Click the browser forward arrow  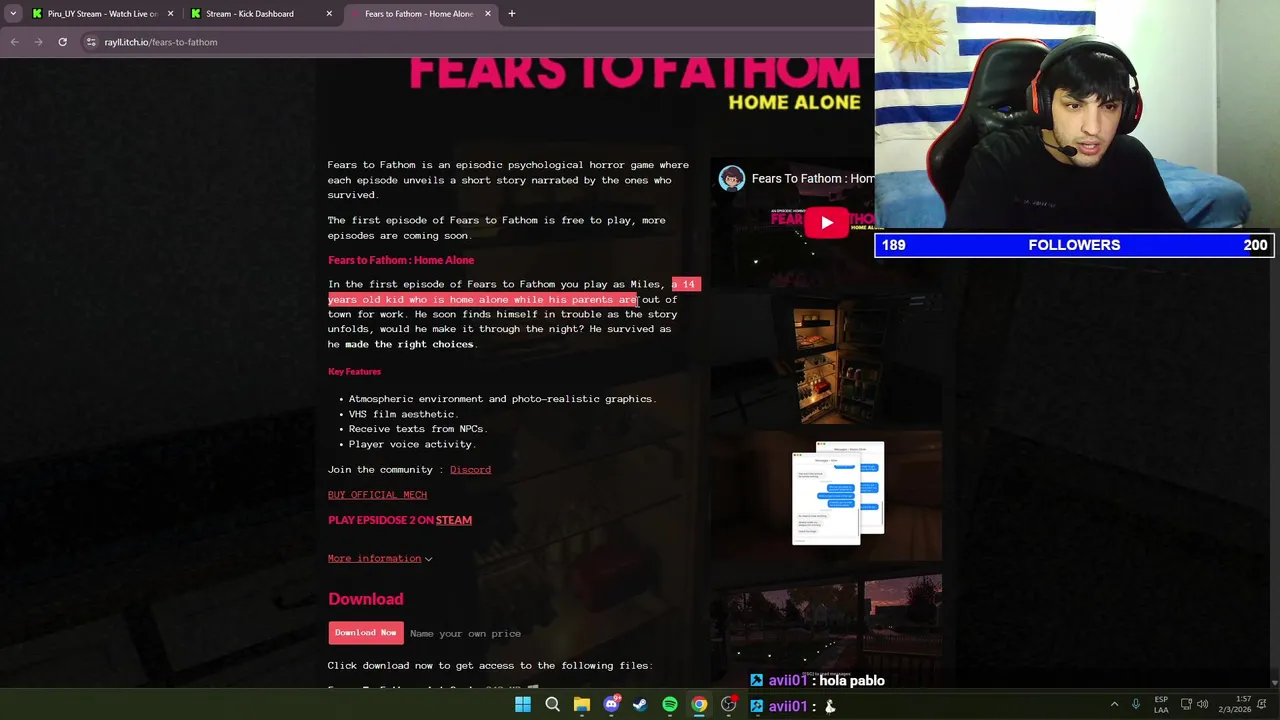coord(38,42)
